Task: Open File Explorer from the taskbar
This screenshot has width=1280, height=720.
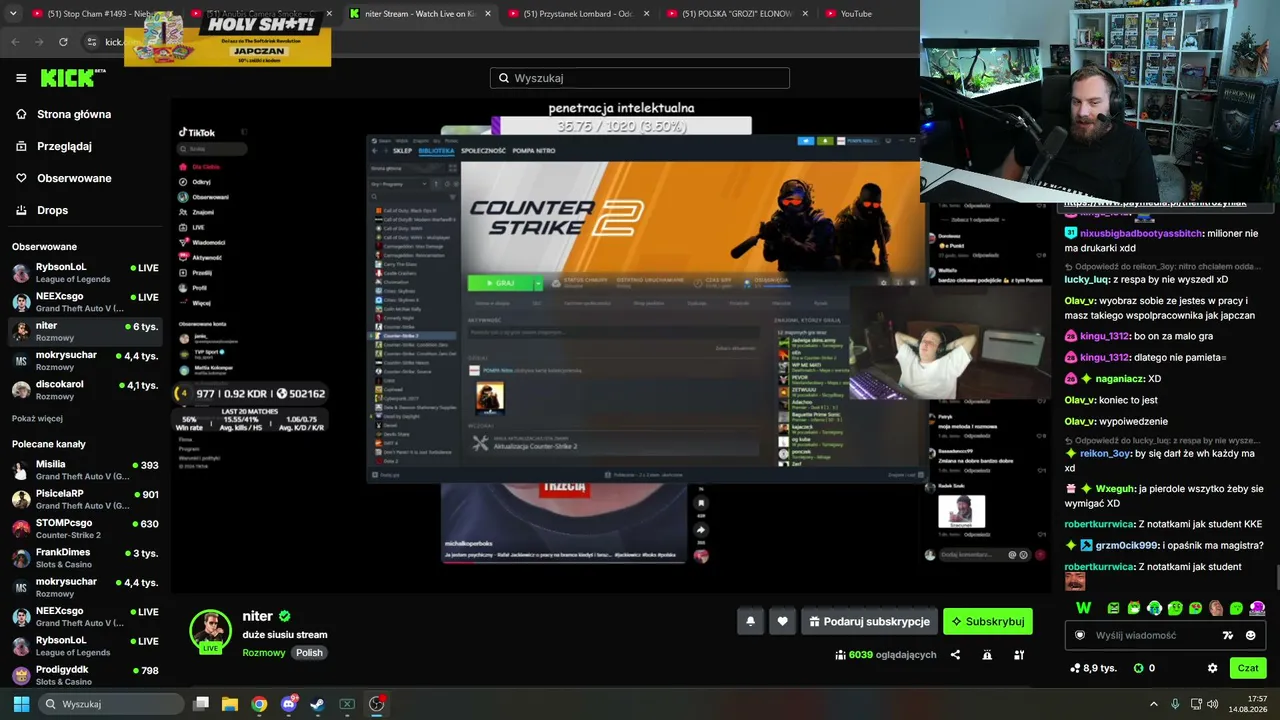Action: pyautogui.click(x=230, y=704)
